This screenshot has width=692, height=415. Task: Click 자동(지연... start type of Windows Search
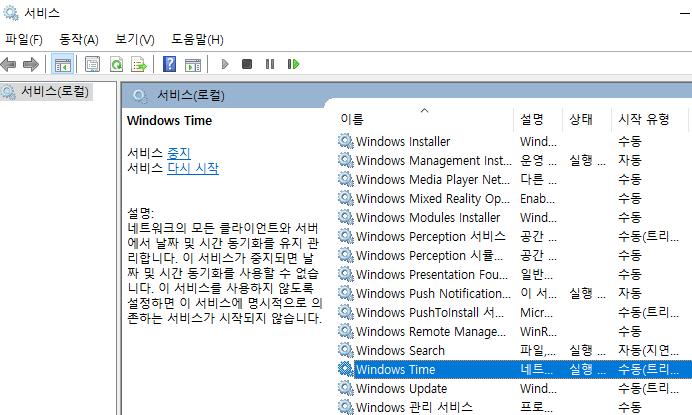[648, 351]
